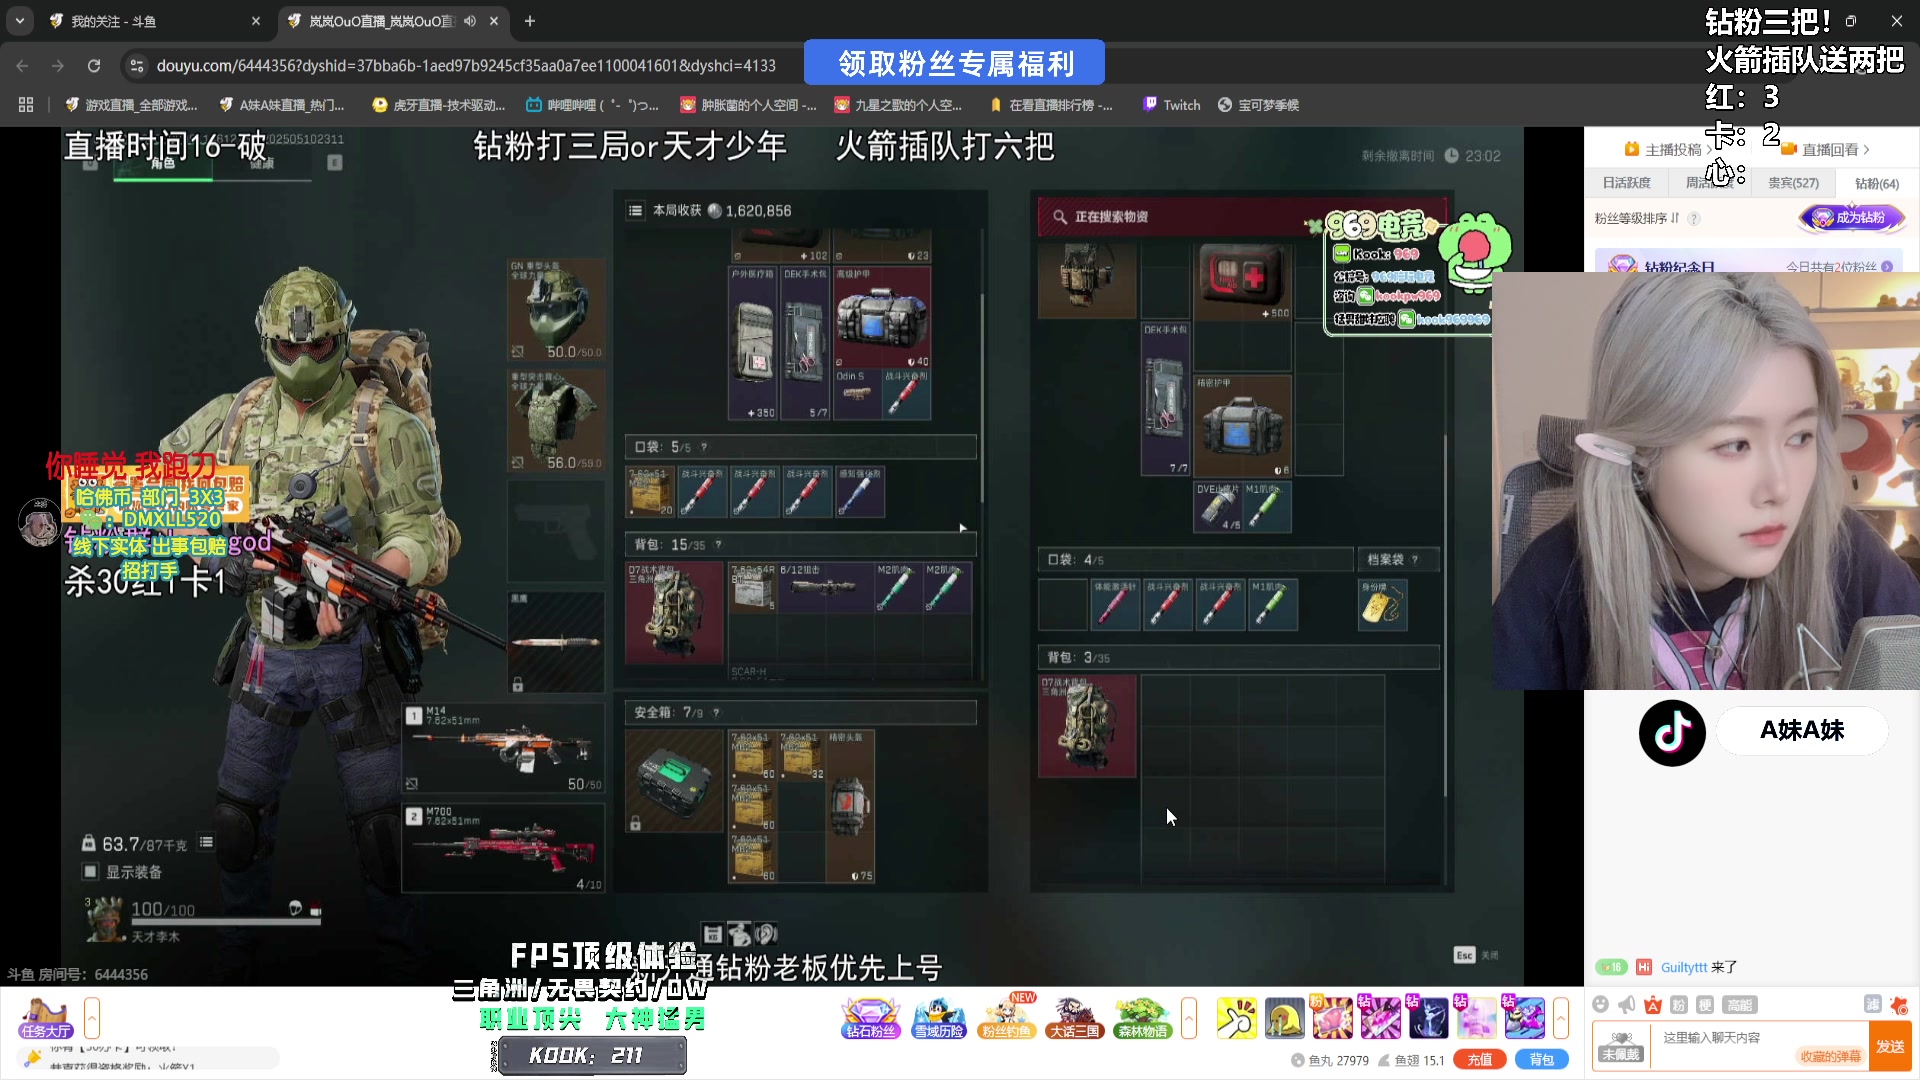The height and width of the screenshot is (1080, 1920).
Task: Open 直播回看 replays
Action: point(1825,150)
